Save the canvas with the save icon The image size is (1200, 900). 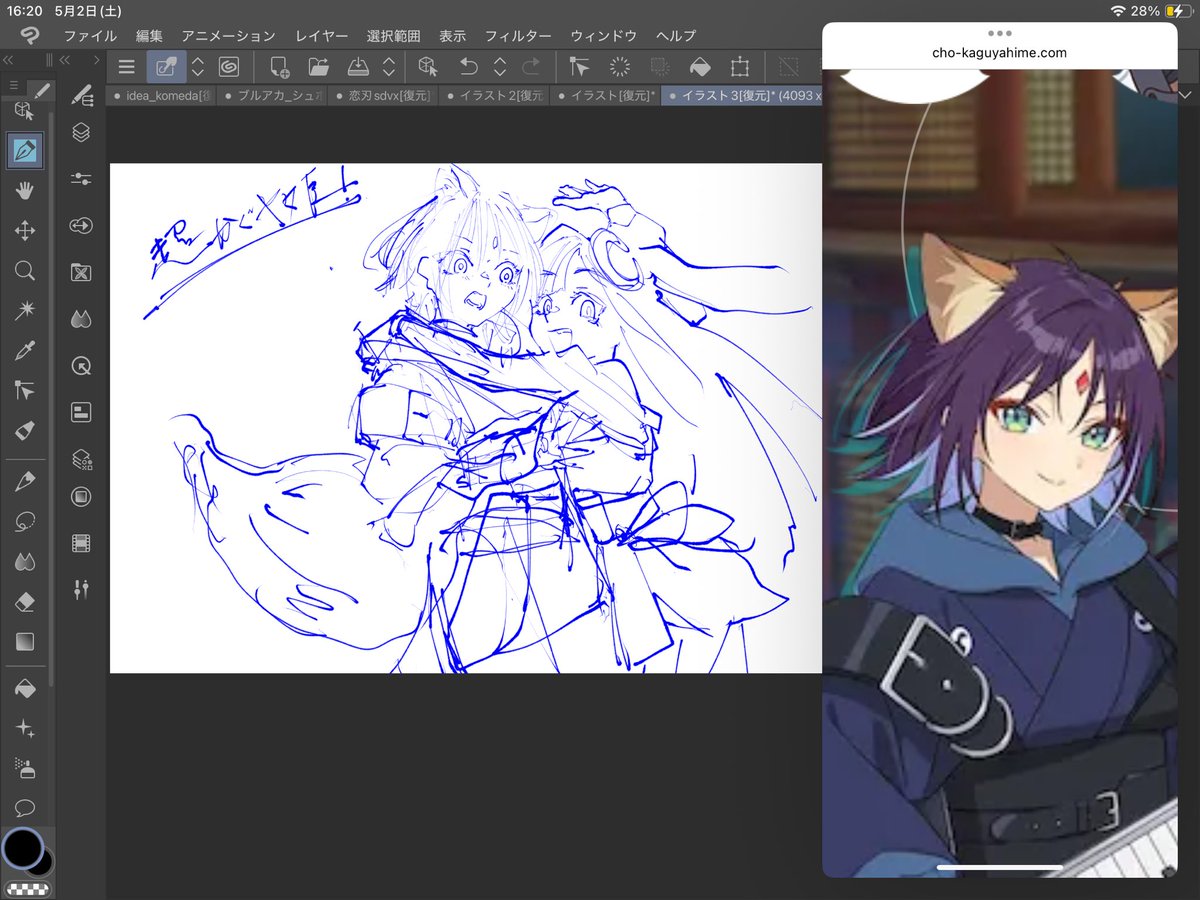click(x=358, y=67)
